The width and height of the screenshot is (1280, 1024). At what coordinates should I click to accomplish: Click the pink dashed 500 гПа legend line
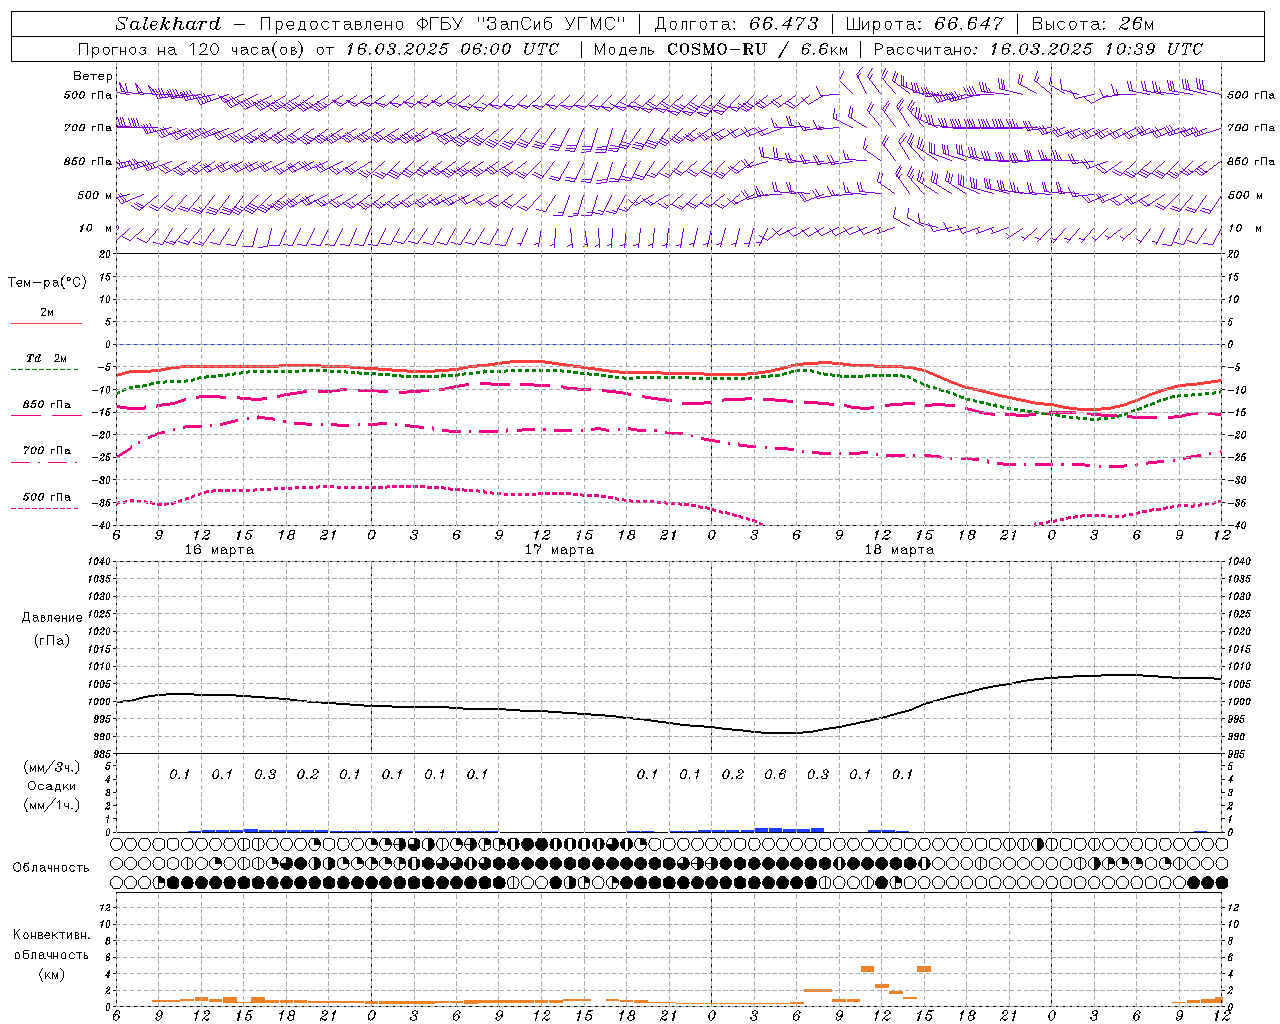point(44,508)
